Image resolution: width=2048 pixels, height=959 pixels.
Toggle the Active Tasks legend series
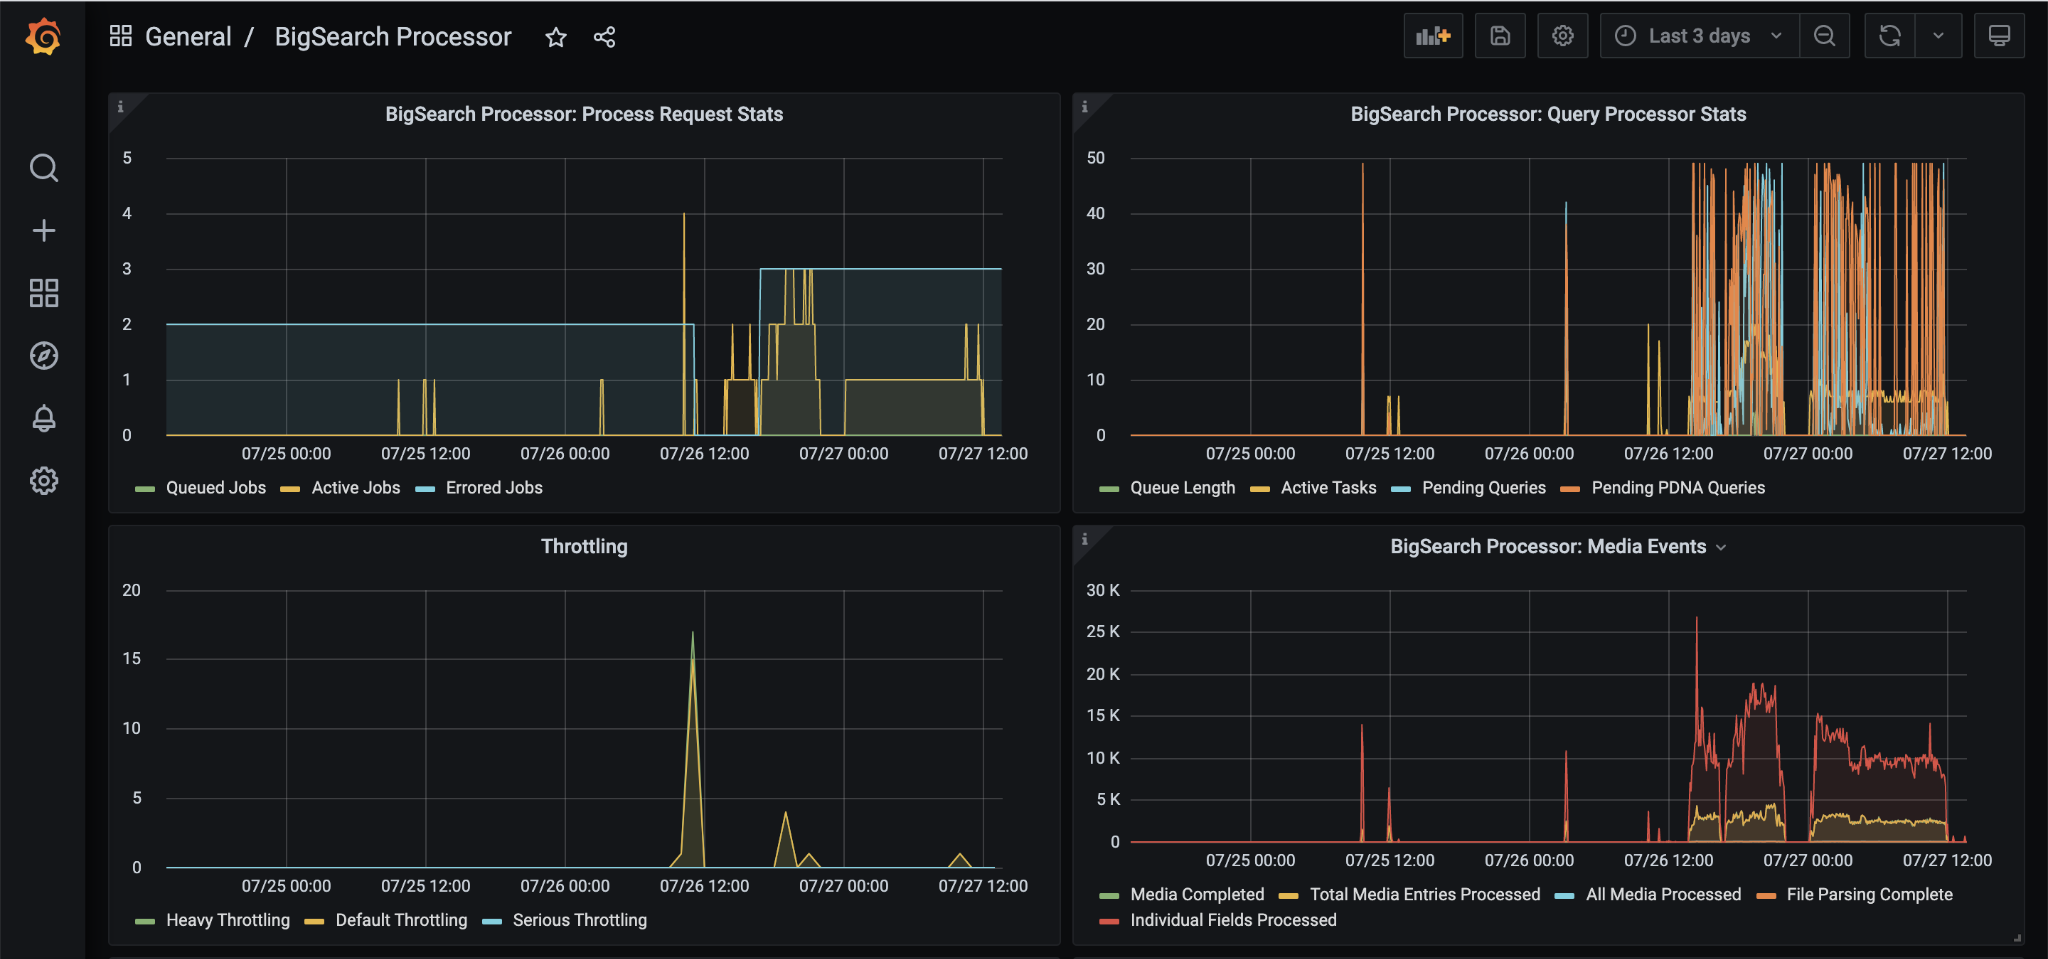(x=1329, y=488)
